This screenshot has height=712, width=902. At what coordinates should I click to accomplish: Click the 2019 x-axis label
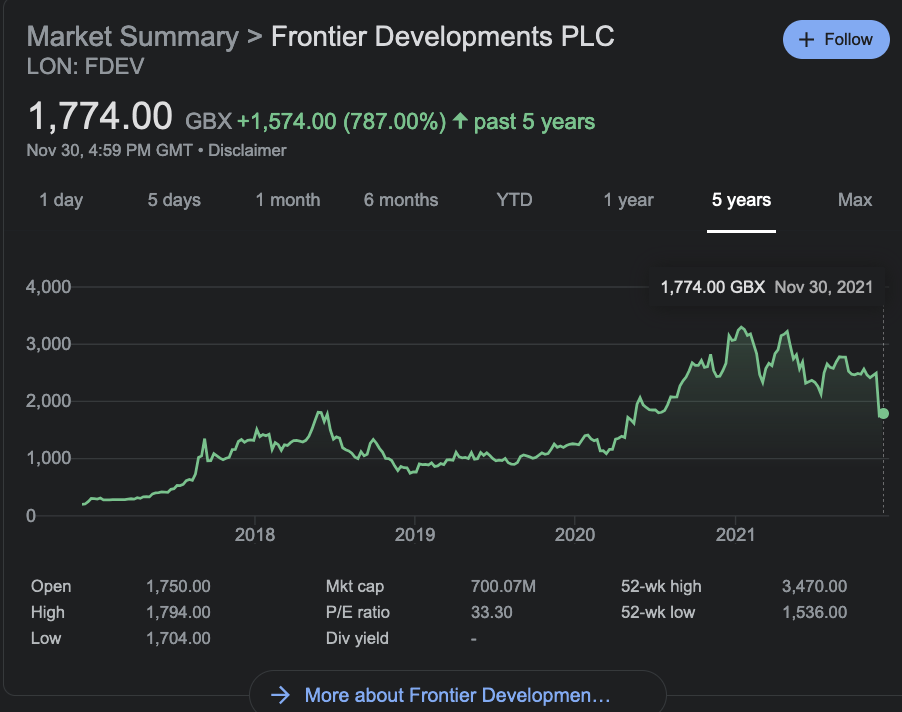(415, 535)
